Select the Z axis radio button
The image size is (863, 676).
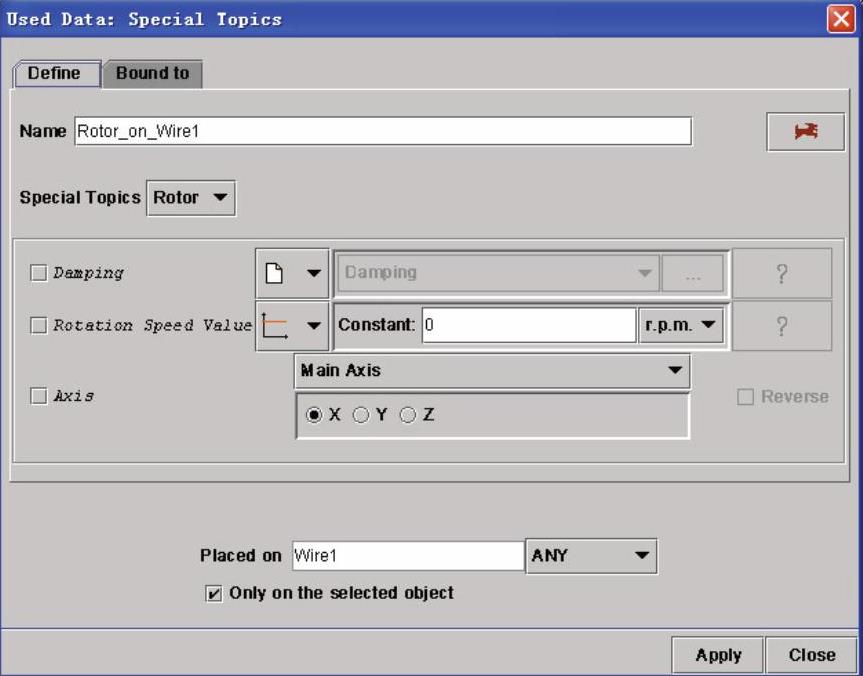(x=408, y=415)
